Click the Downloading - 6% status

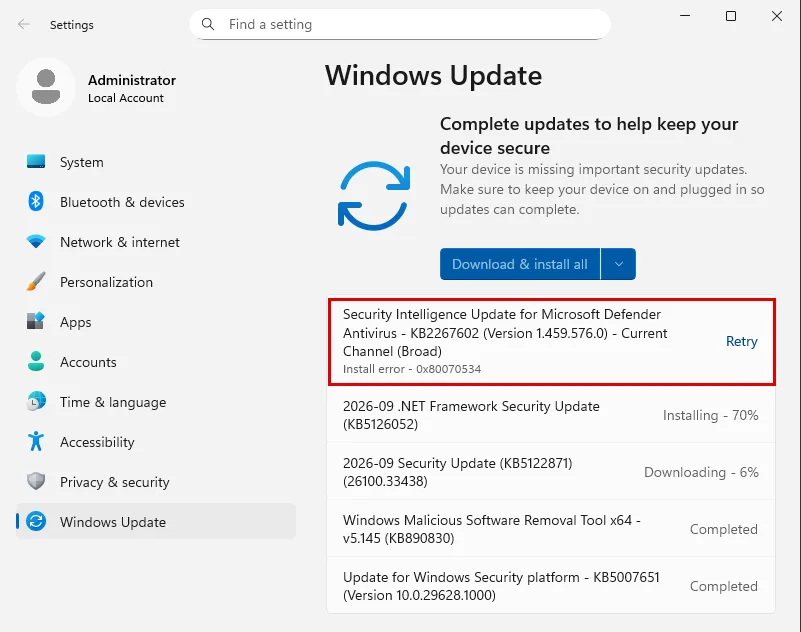tap(701, 472)
